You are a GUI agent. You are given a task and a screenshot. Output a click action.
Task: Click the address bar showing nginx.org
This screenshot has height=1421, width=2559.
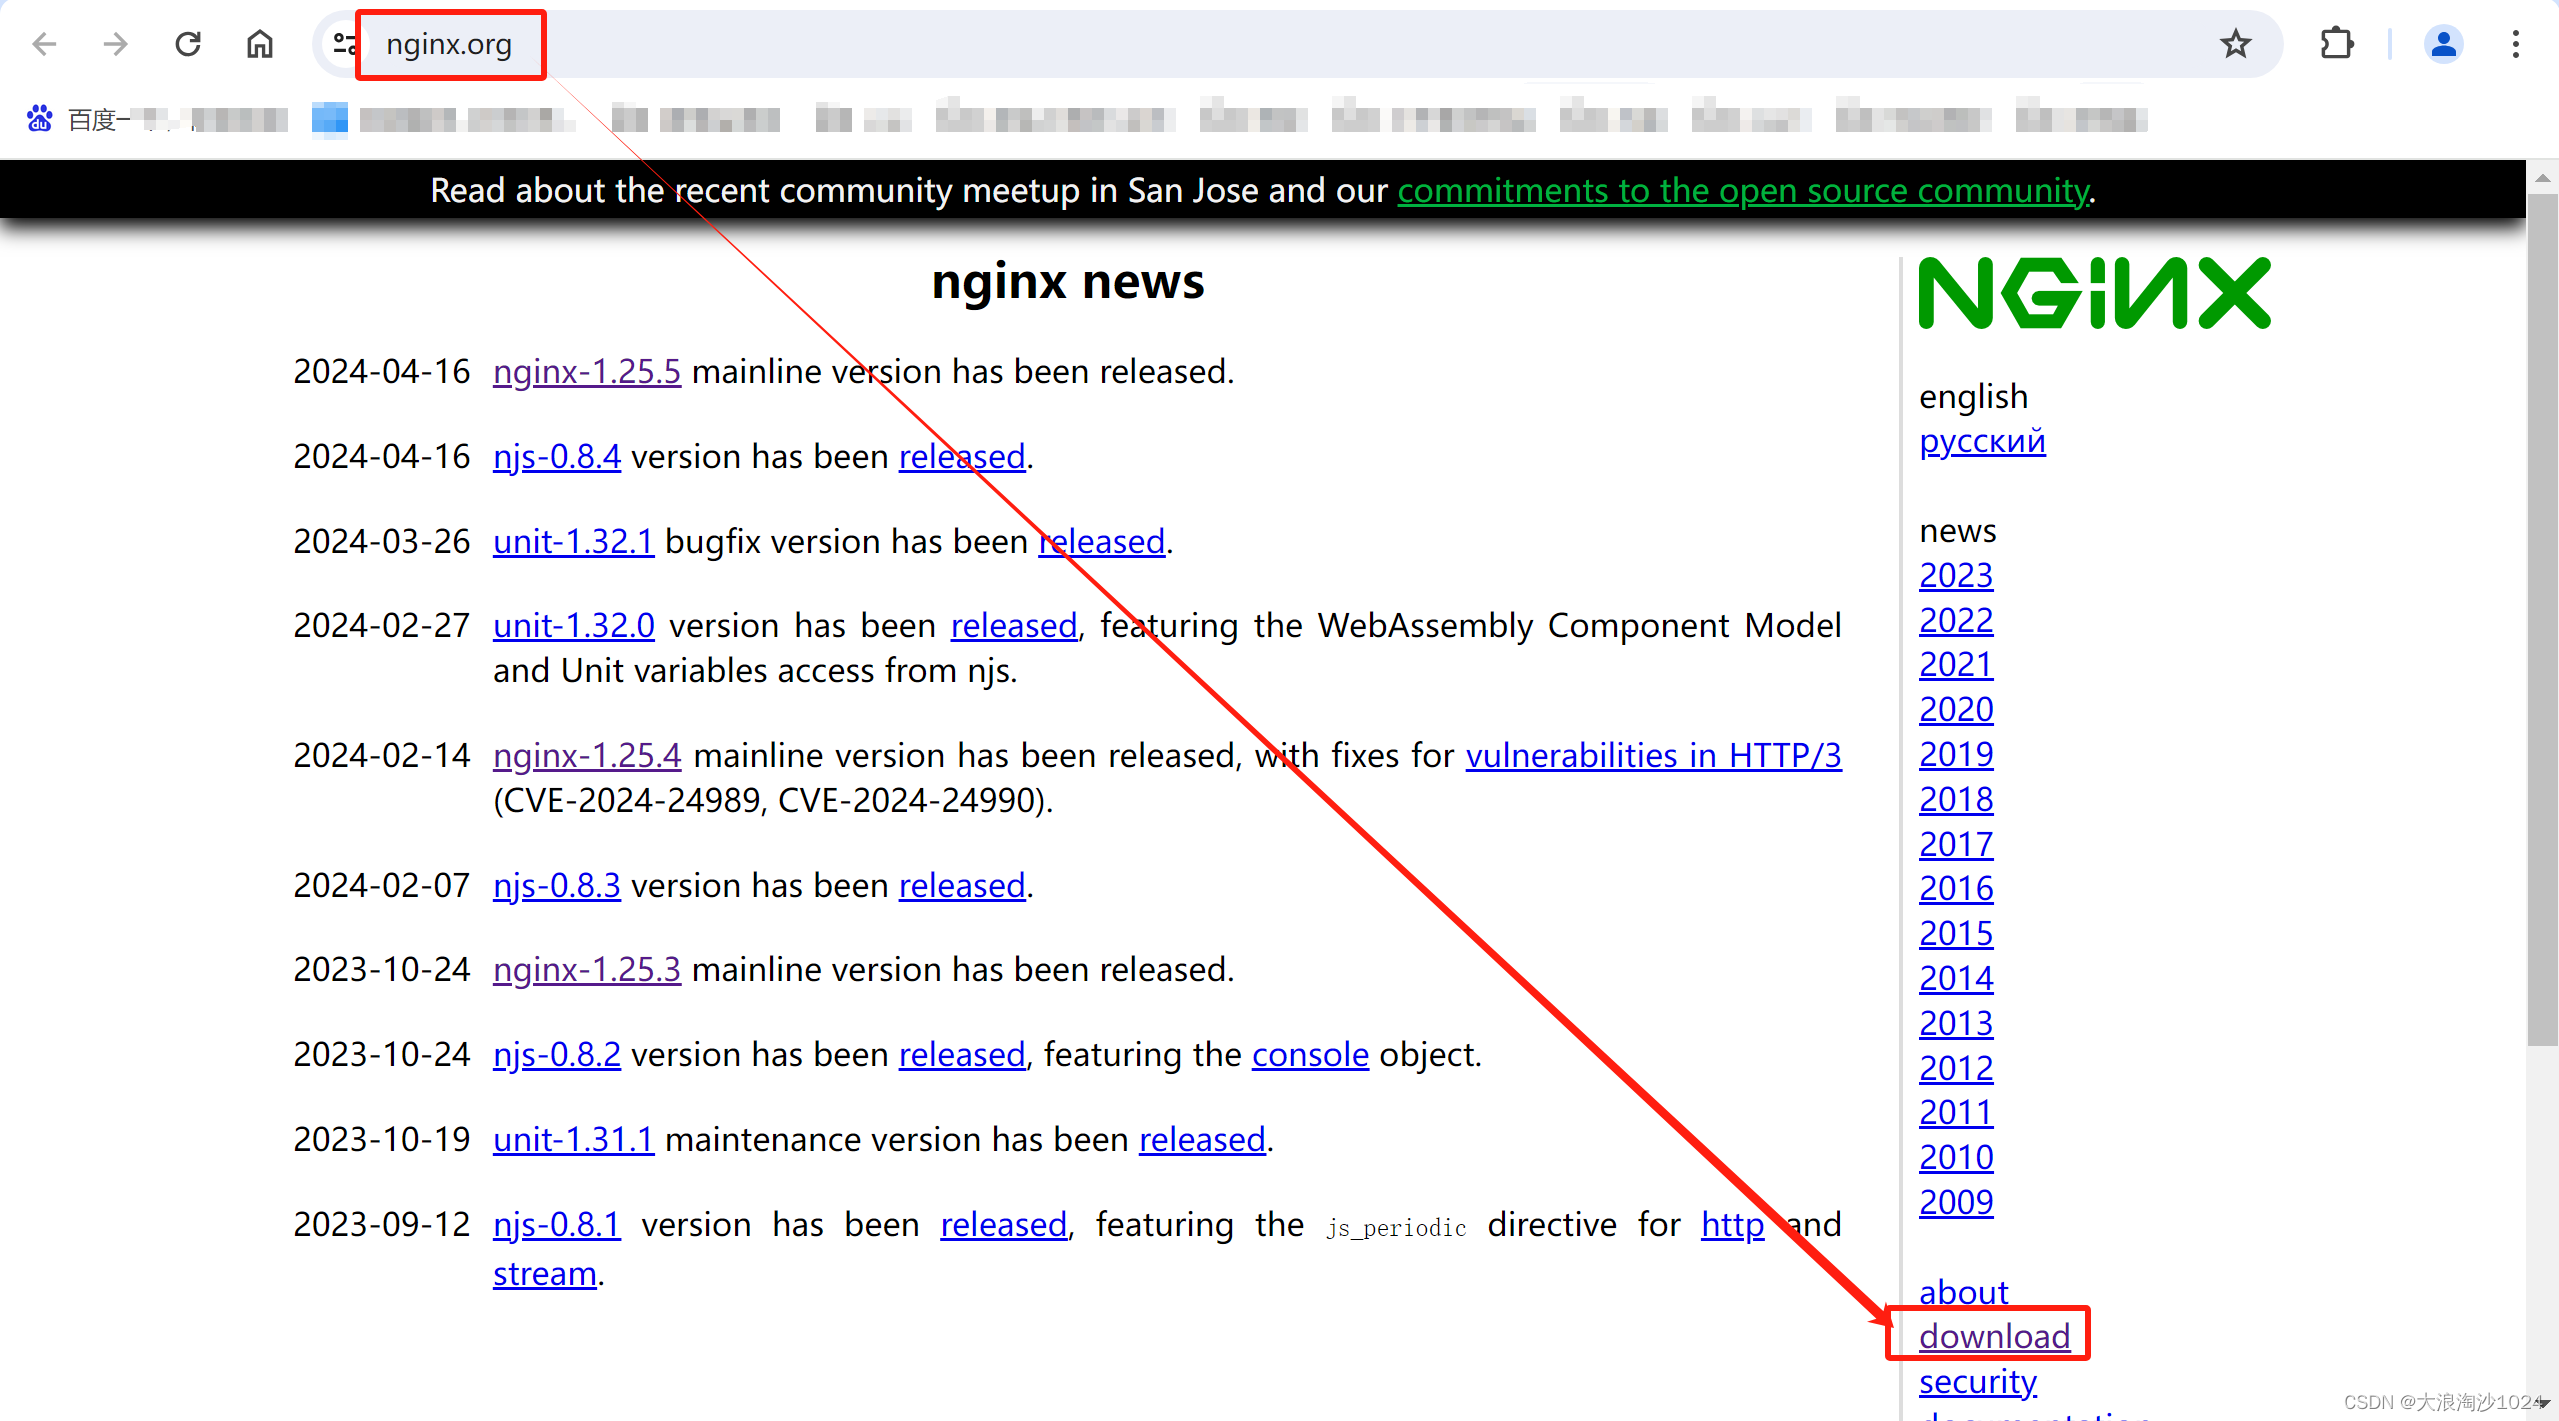click(x=450, y=44)
